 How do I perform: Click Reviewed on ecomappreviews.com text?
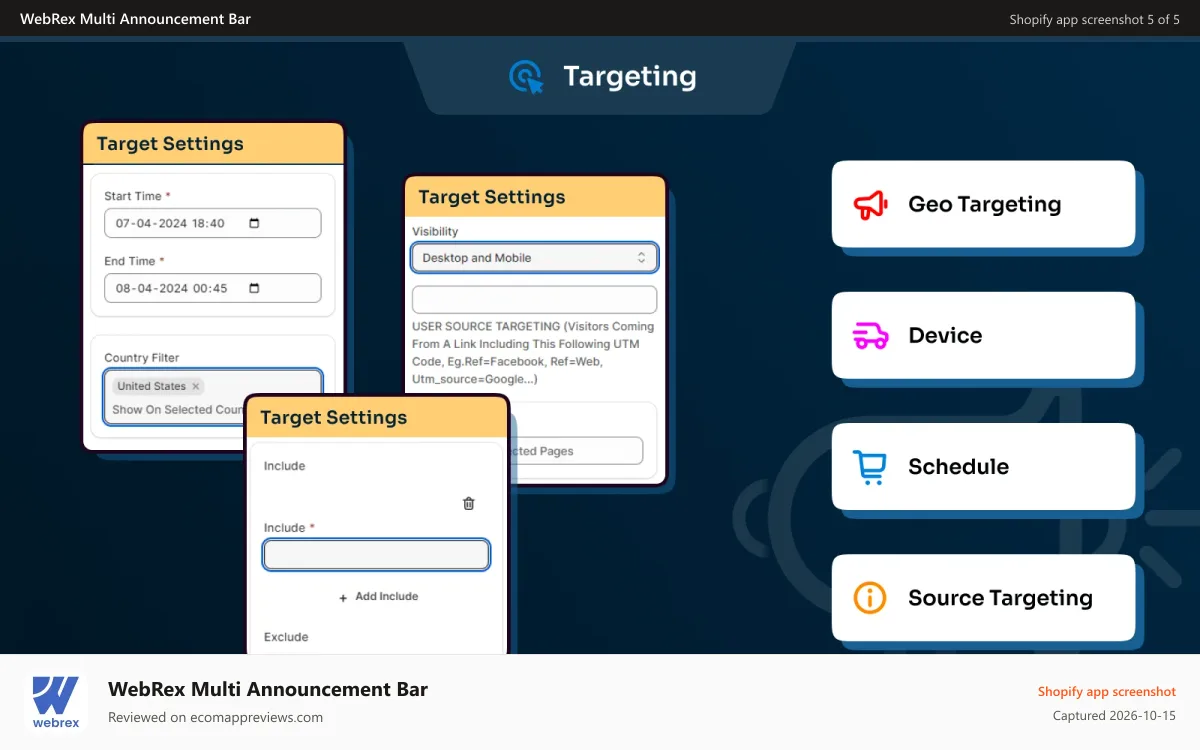(x=216, y=717)
